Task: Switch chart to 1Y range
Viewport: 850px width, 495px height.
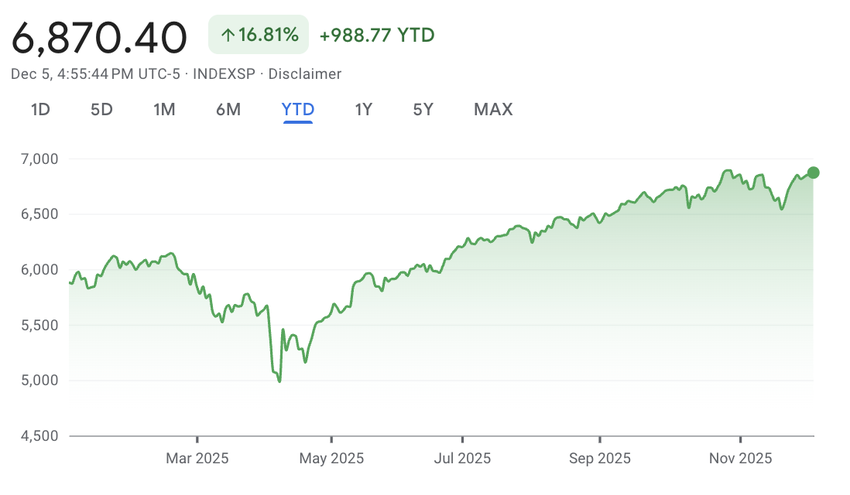Action: pos(363,109)
